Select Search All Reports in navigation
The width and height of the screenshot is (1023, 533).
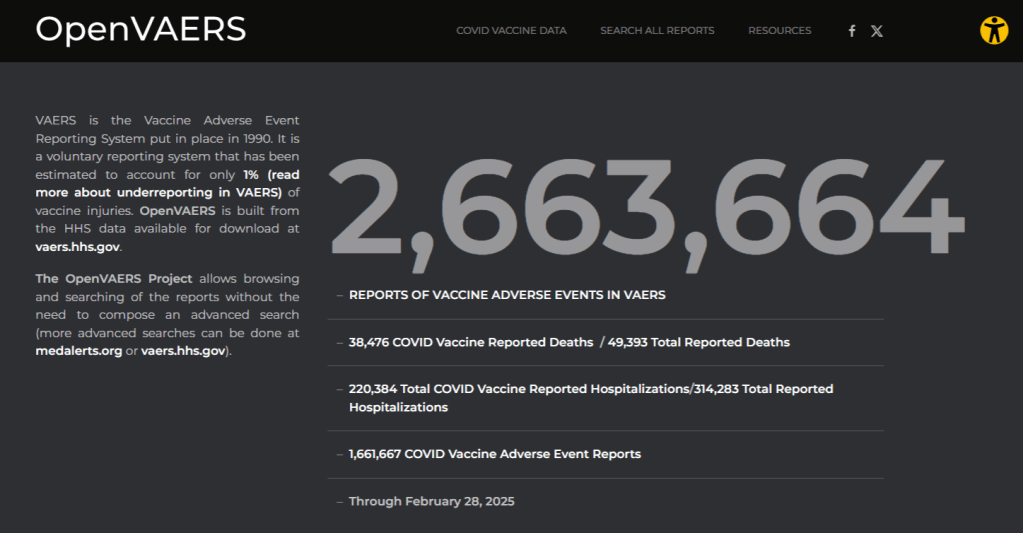point(657,31)
